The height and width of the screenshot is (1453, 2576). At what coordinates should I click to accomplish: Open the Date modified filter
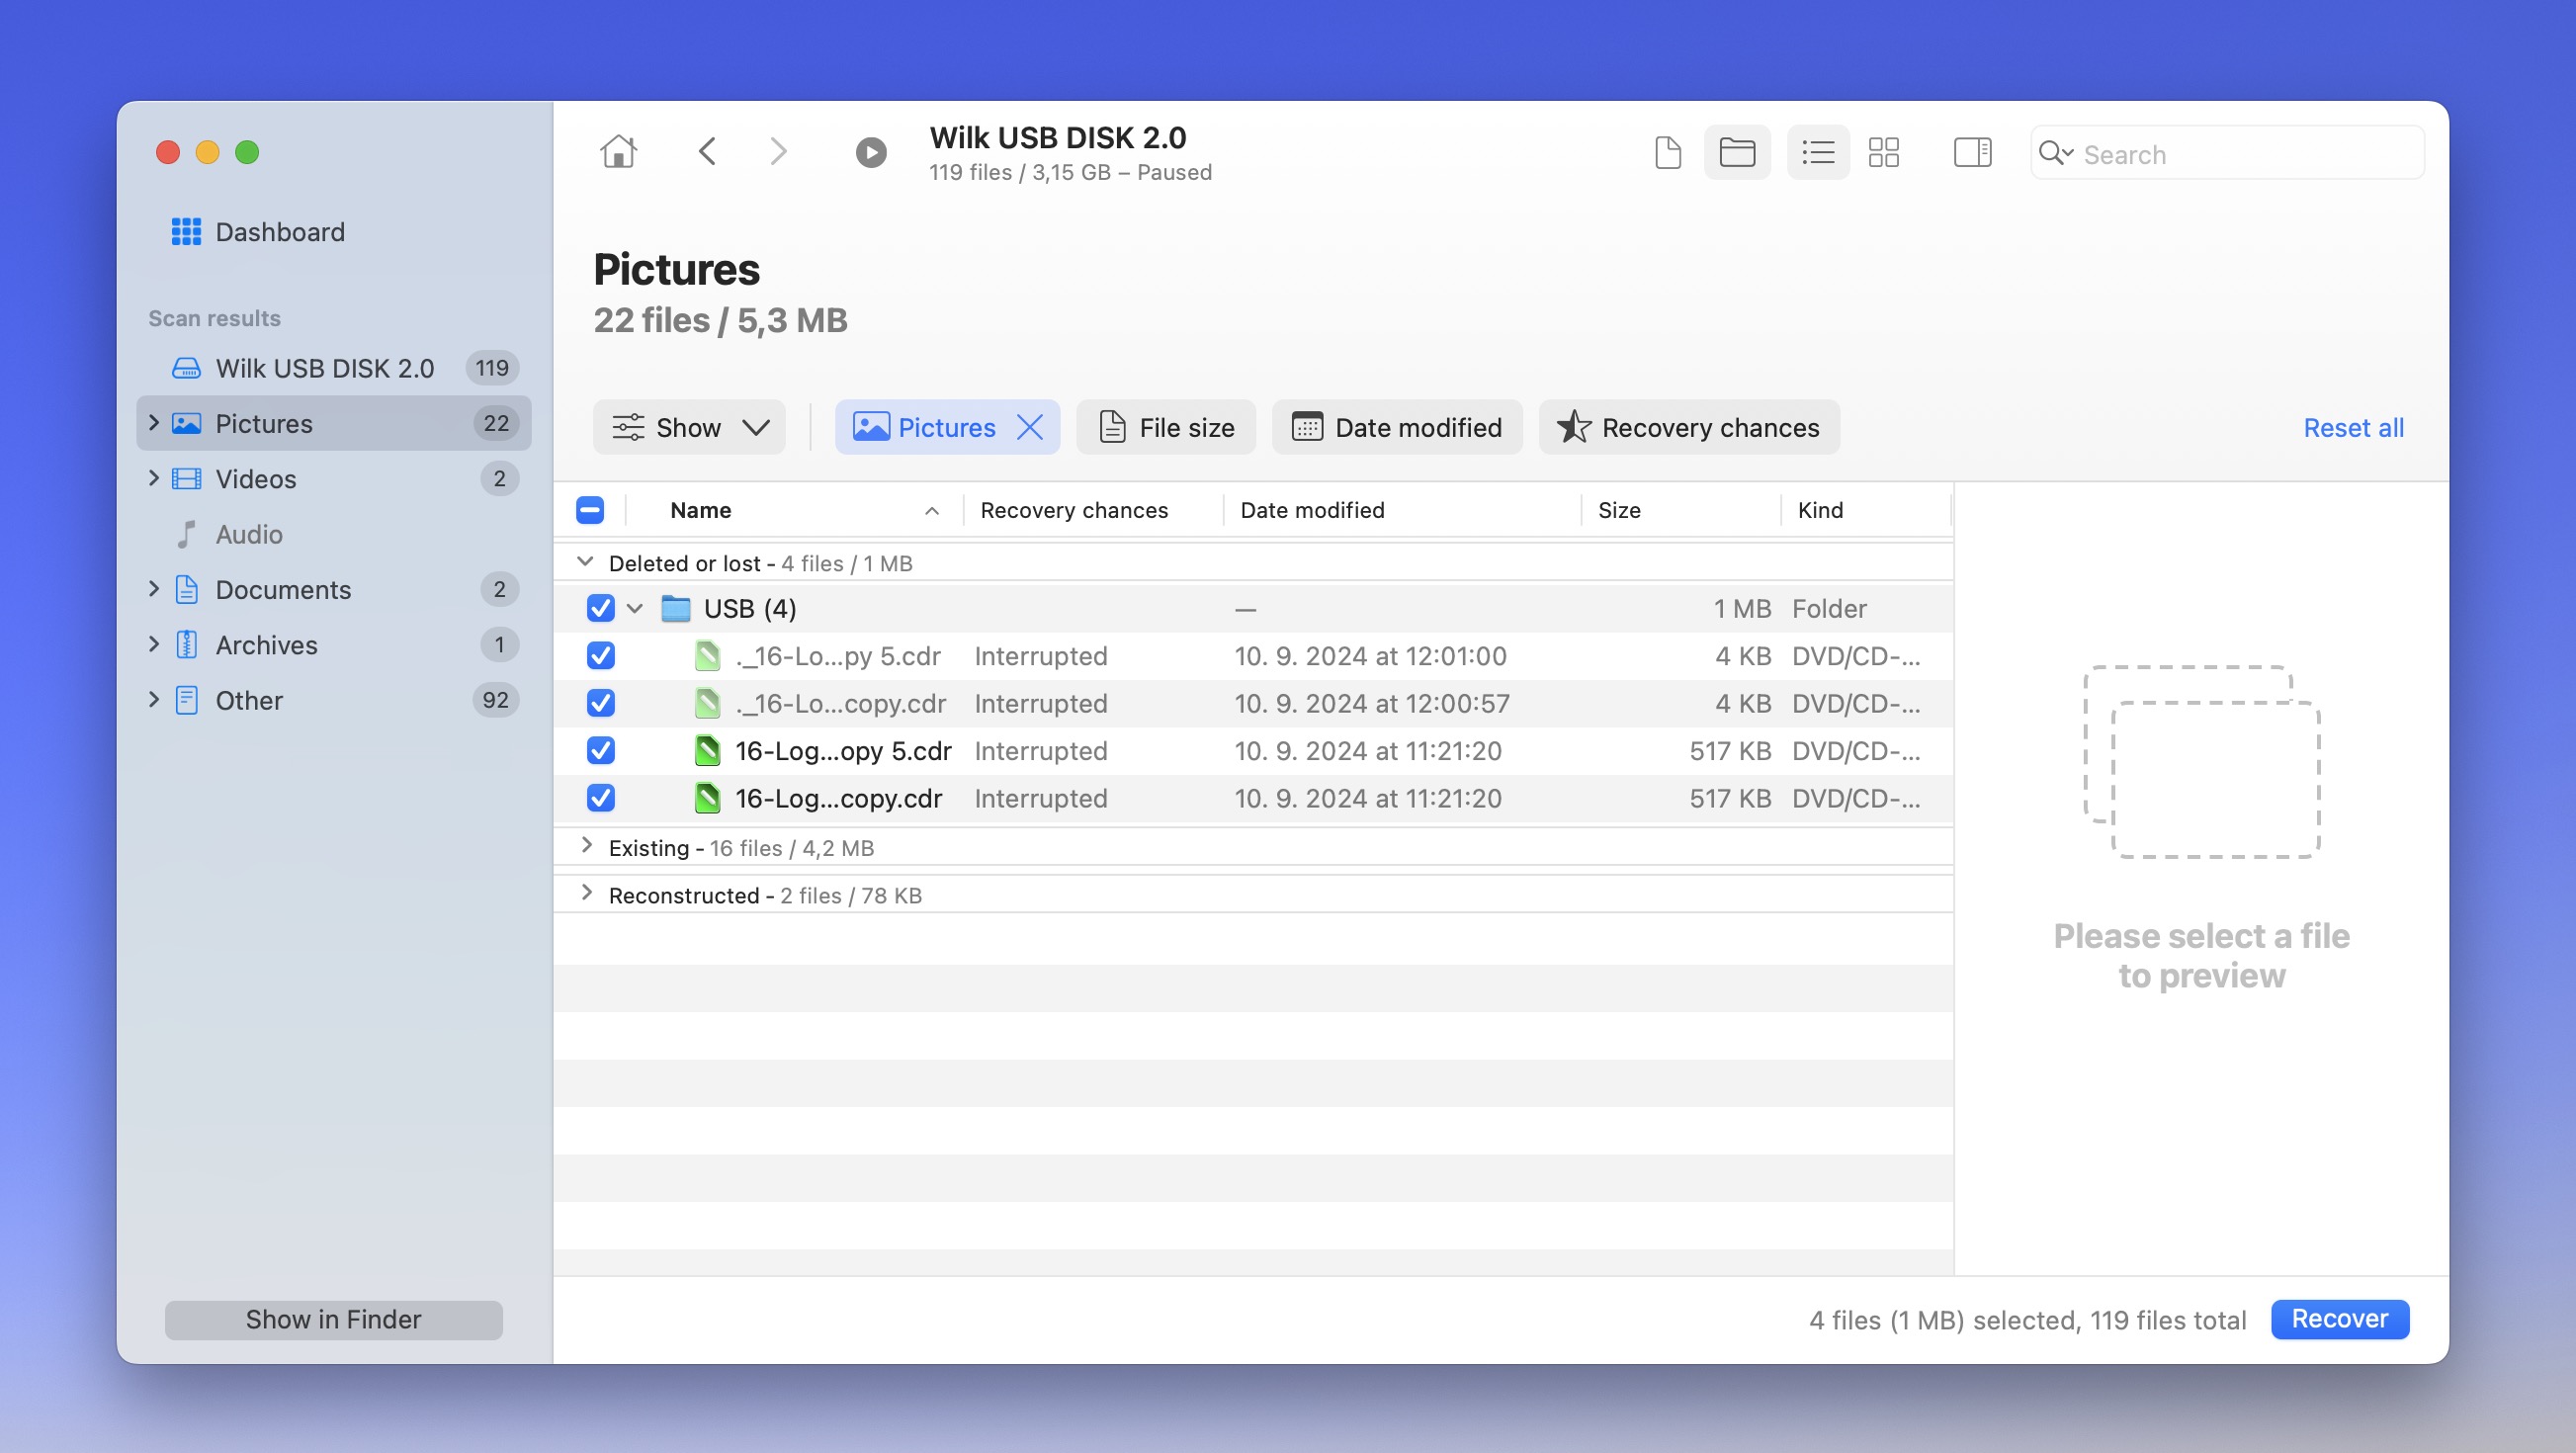pyautogui.click(x=1397, y=427)
